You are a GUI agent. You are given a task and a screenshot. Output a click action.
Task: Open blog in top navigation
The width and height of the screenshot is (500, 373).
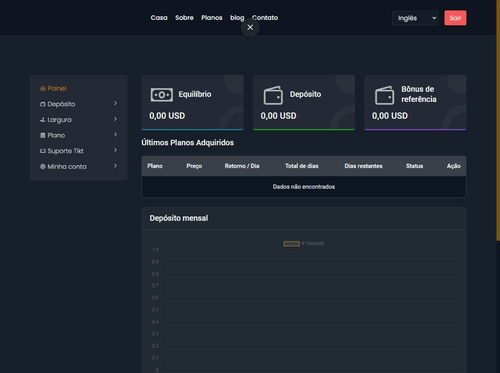pos(237,18)
